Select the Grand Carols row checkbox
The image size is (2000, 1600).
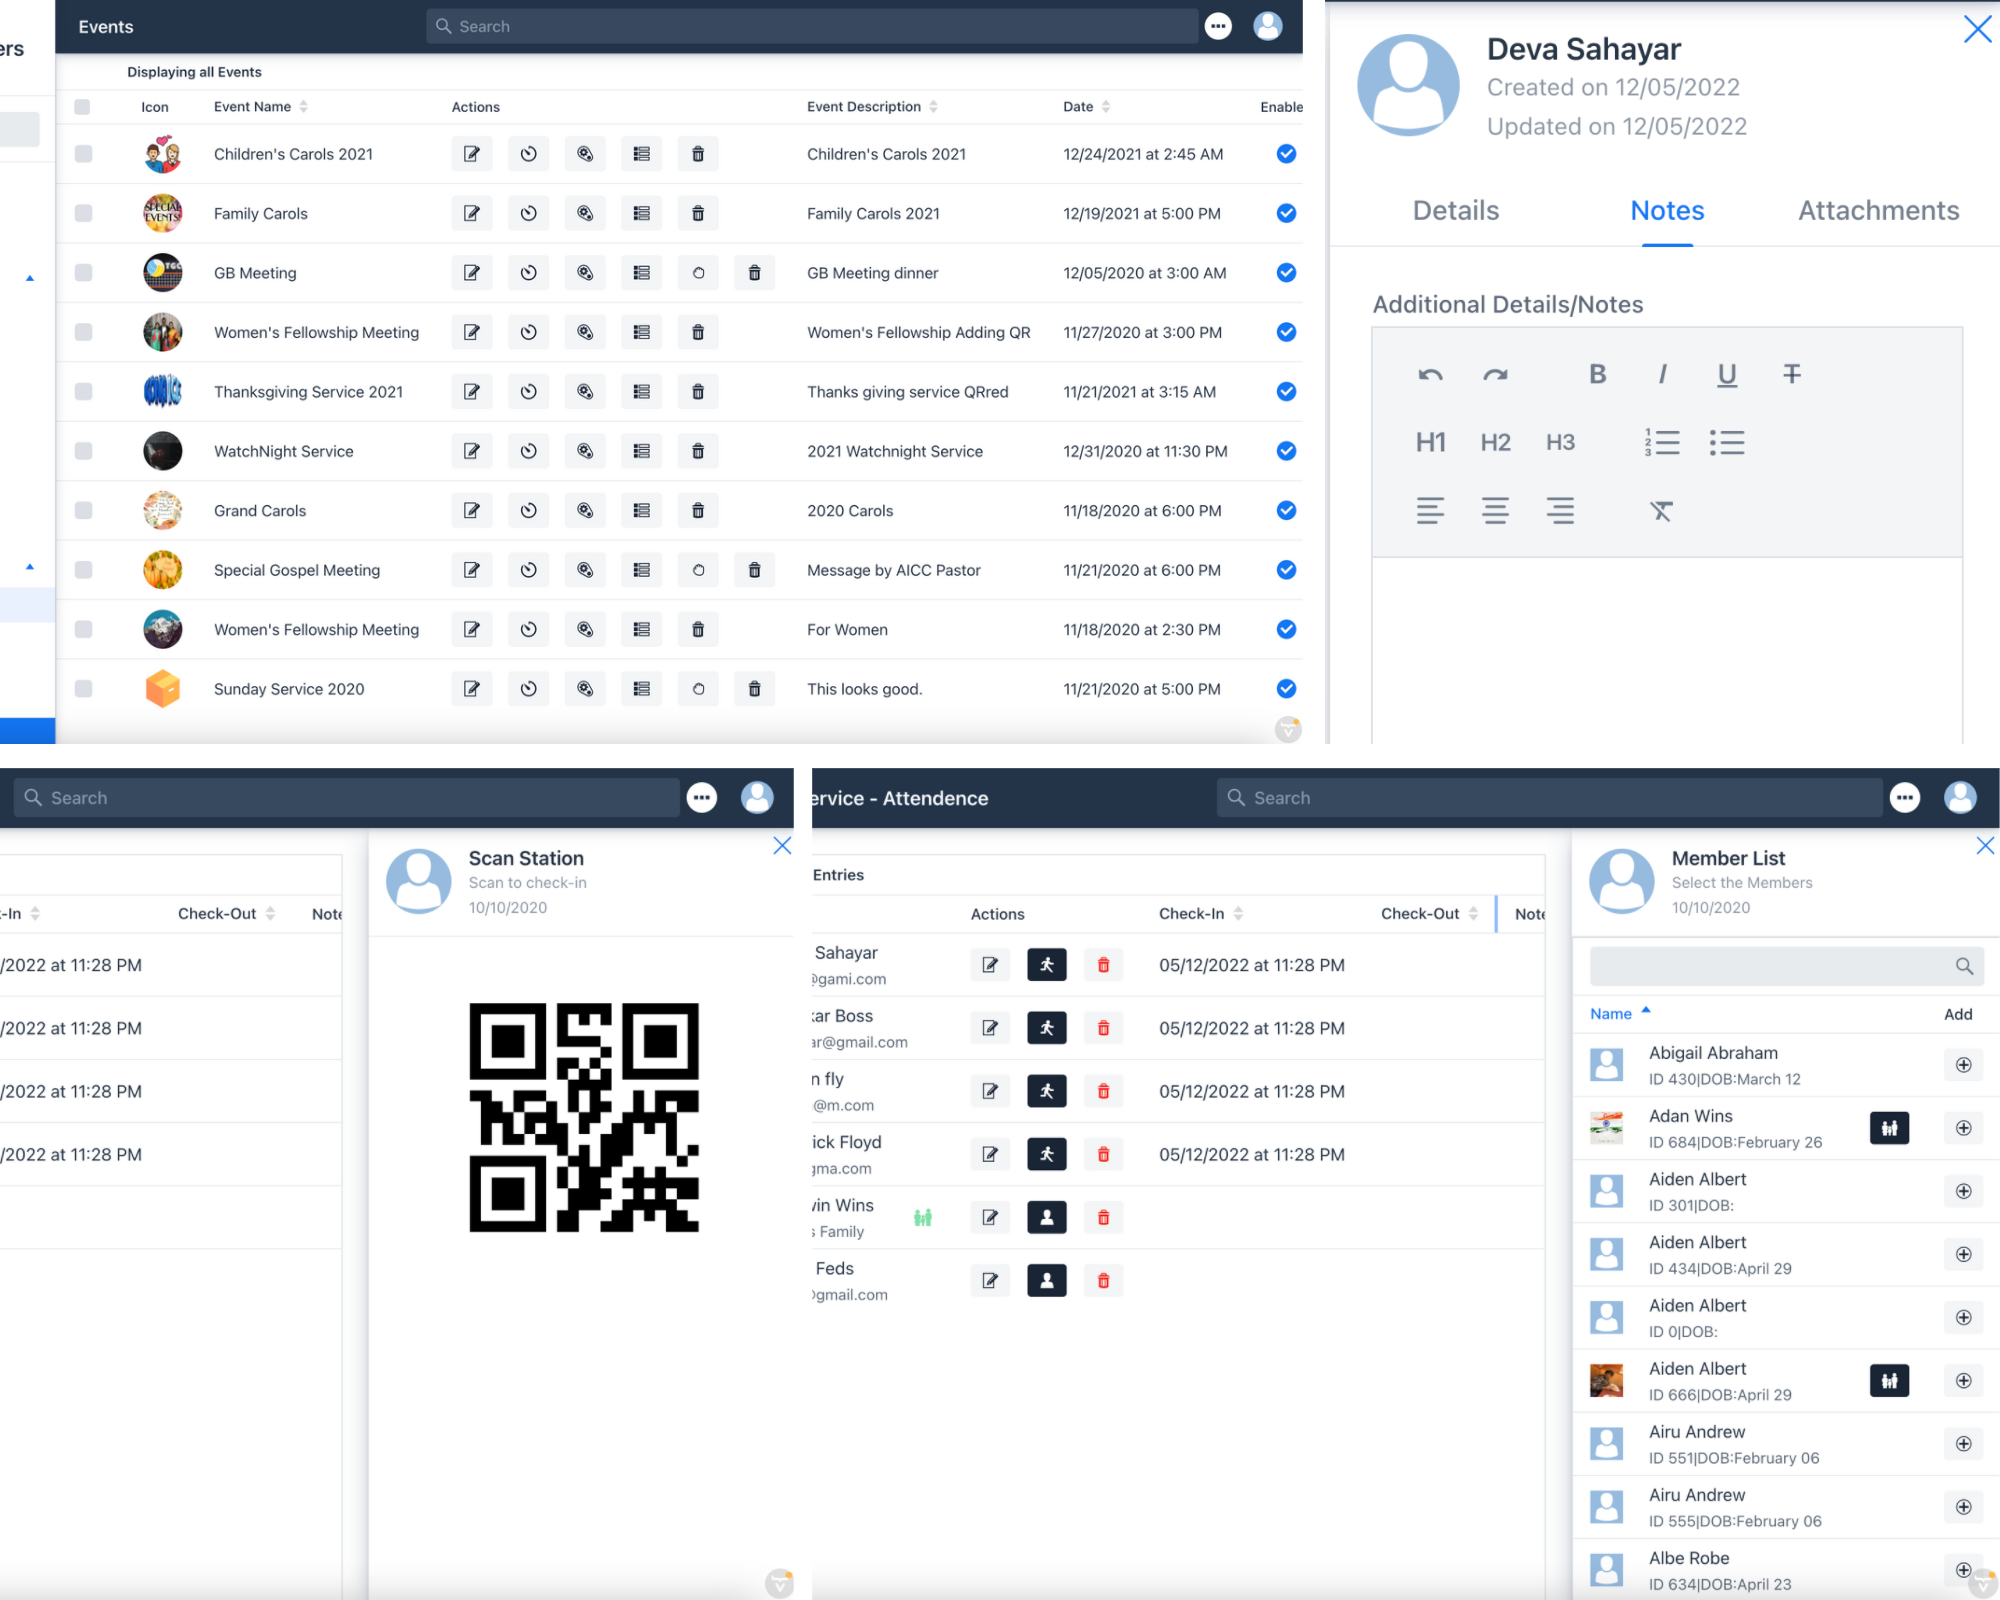[83, 511]
